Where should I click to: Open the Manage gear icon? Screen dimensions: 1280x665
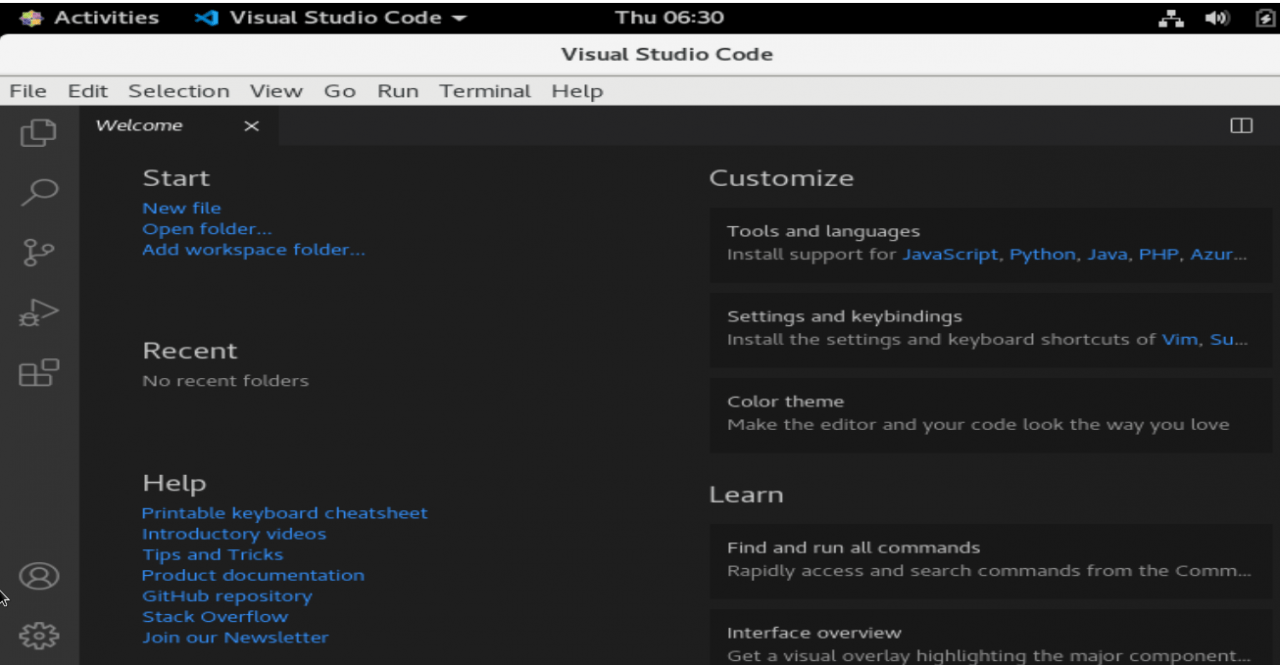coord(39,635)
